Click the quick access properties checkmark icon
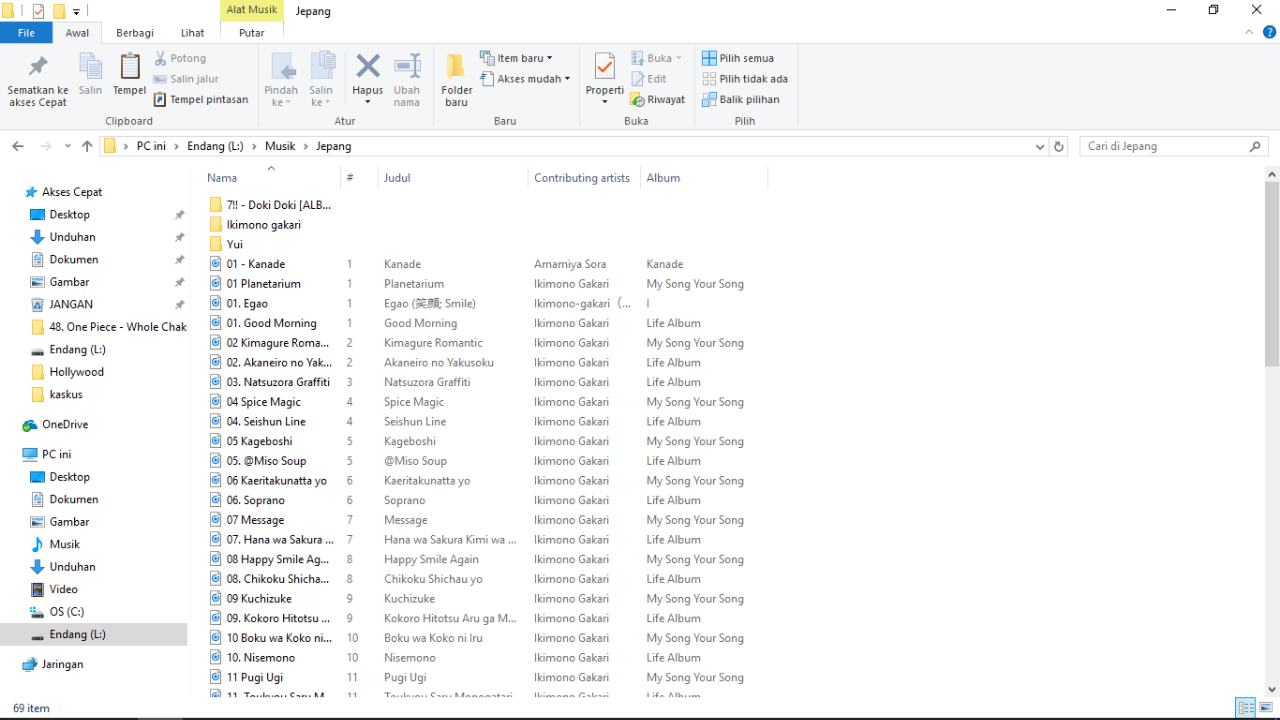 [38, 11]
